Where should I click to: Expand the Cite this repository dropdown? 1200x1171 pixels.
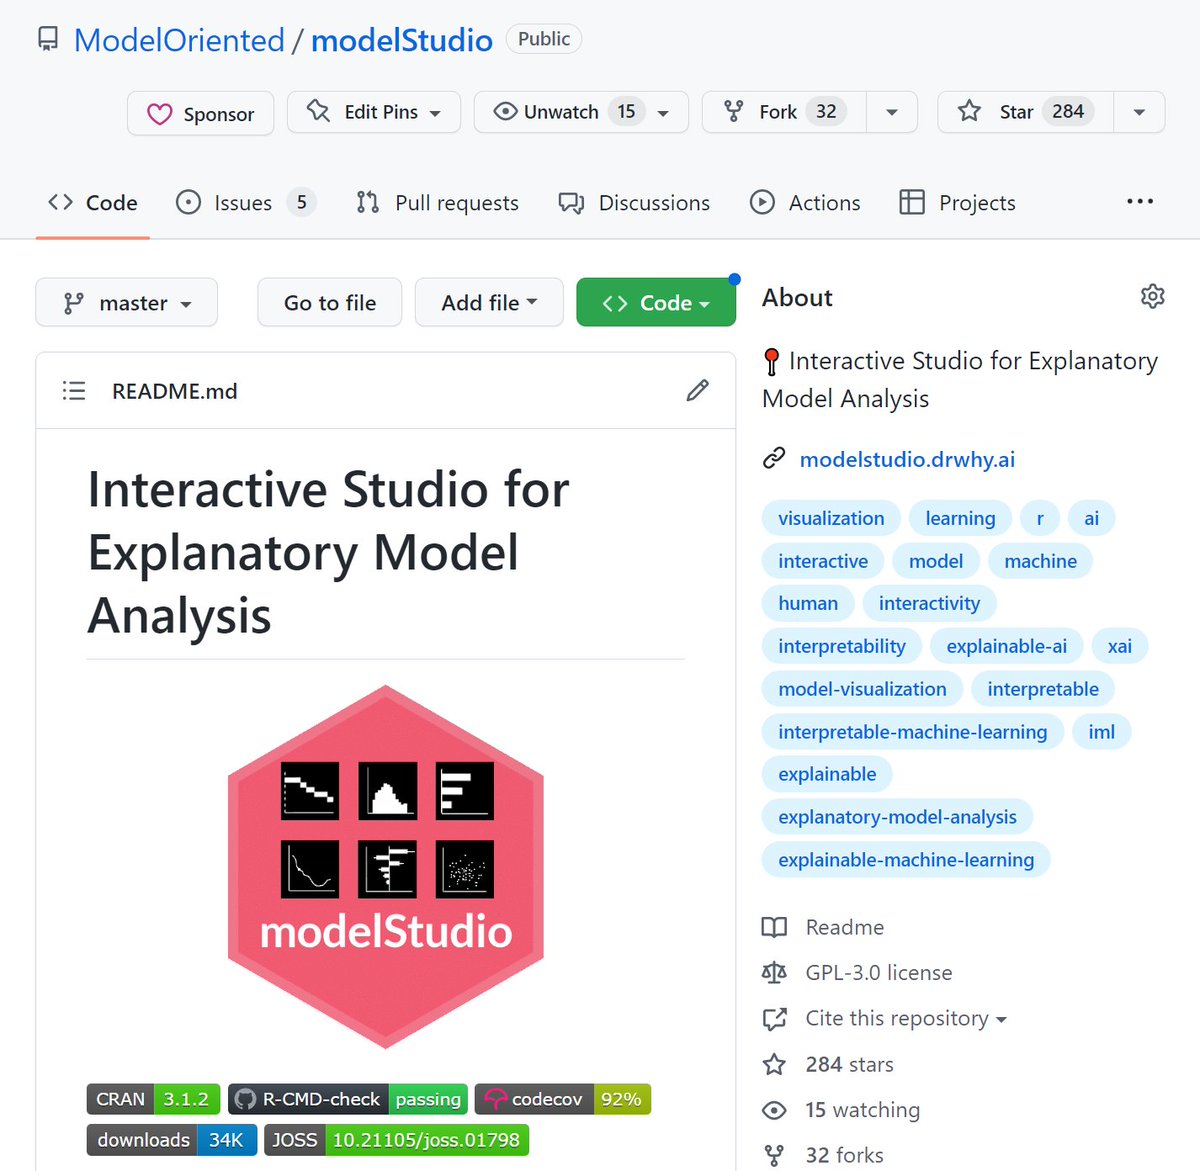pyautogui.click(x=905, y=1018)
